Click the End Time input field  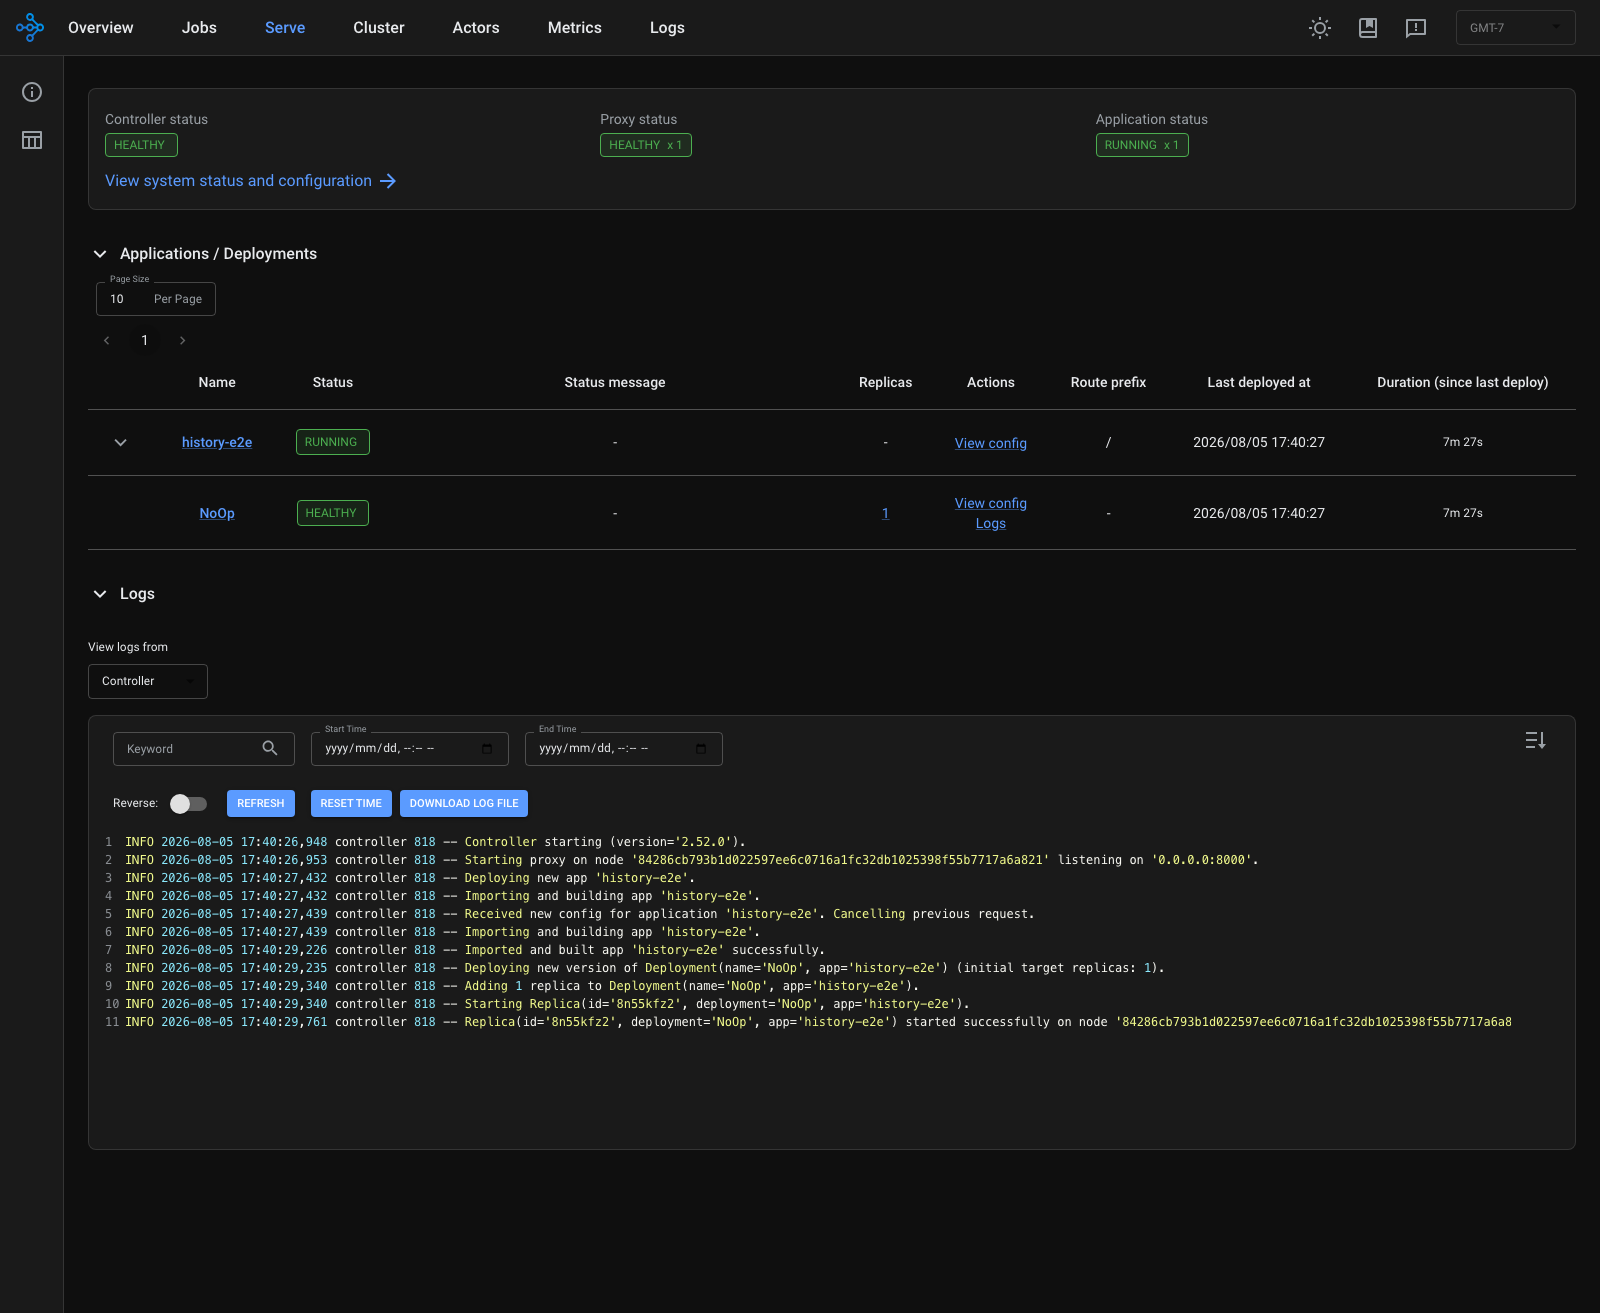point(624,749)
